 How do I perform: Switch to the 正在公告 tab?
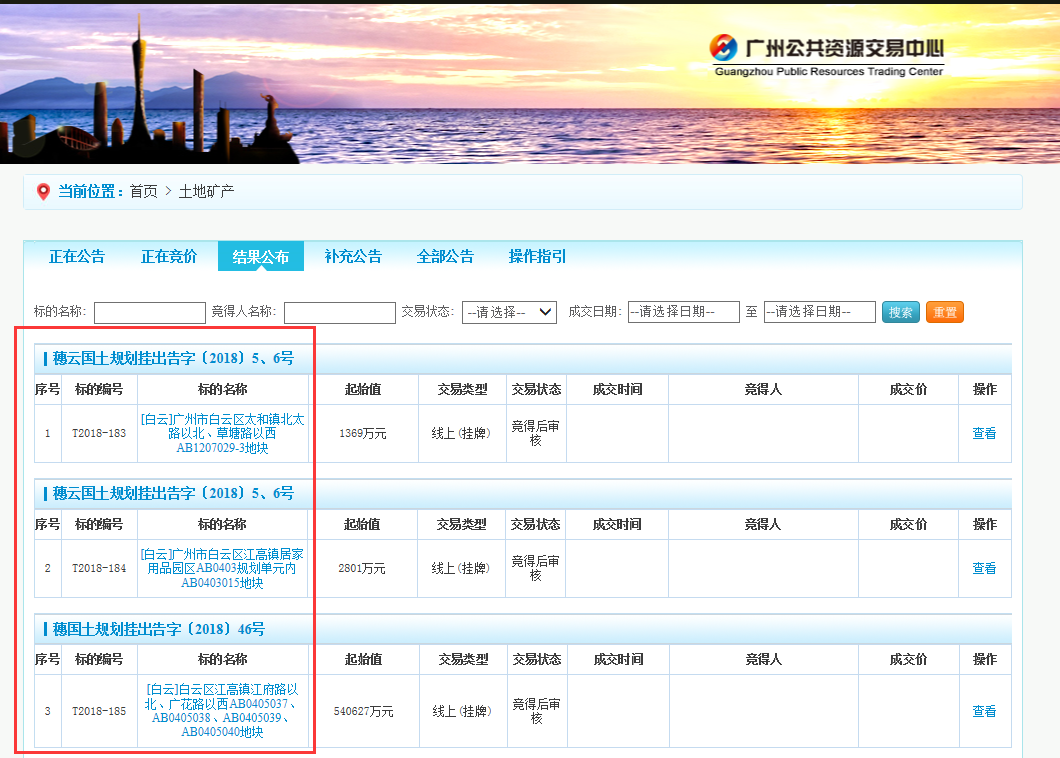click(x=76, y=256)
